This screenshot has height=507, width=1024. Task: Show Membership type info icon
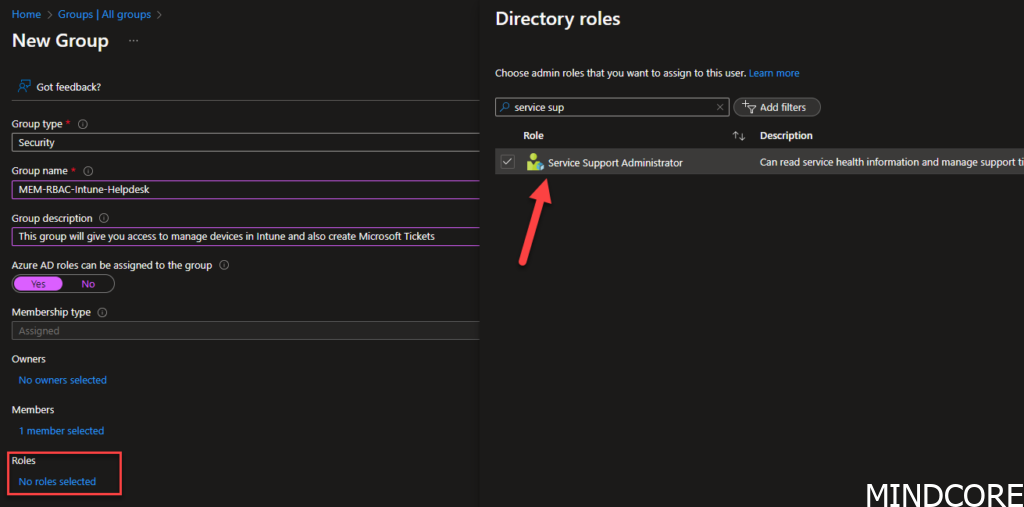pos(102,312)
